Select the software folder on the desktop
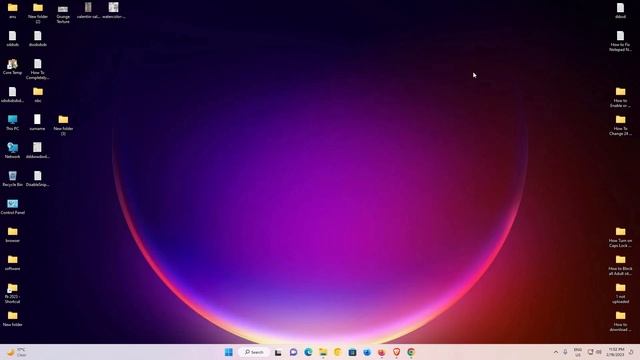This screenshot has height=360, width=640. pyautogui.click(x=12, y=262)
